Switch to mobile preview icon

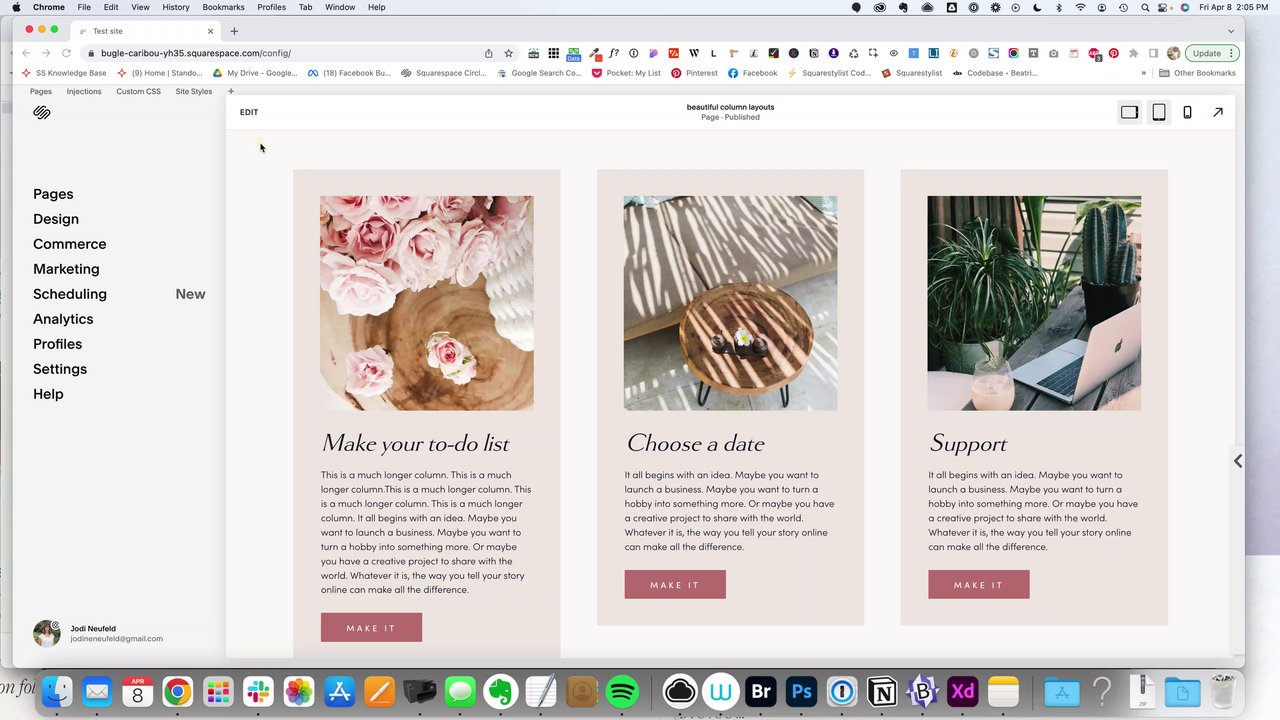coord(1187,112)
